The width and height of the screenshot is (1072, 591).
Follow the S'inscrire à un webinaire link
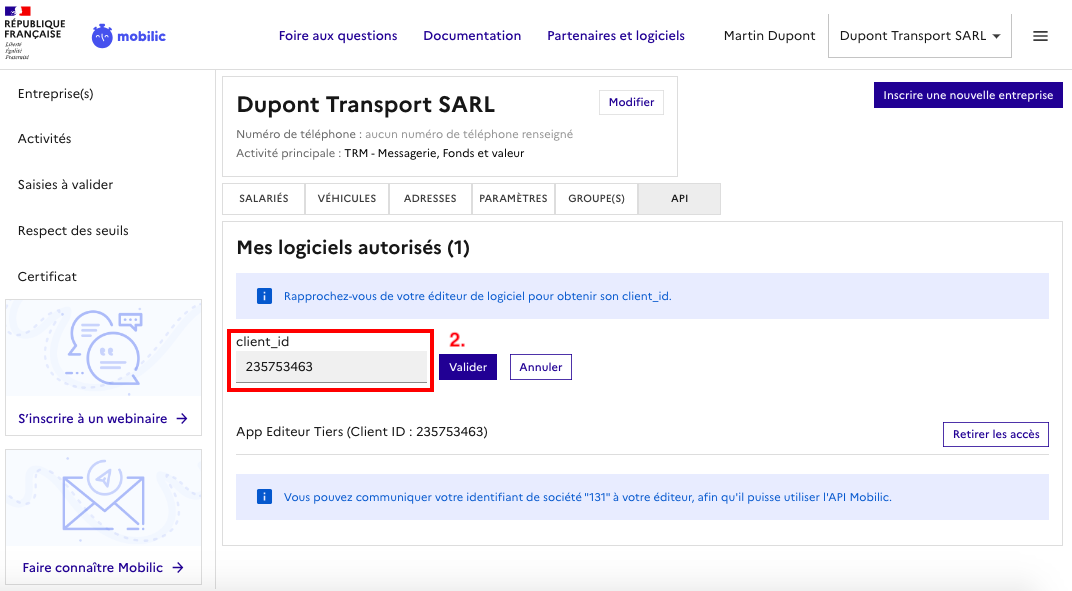(103, 419)
